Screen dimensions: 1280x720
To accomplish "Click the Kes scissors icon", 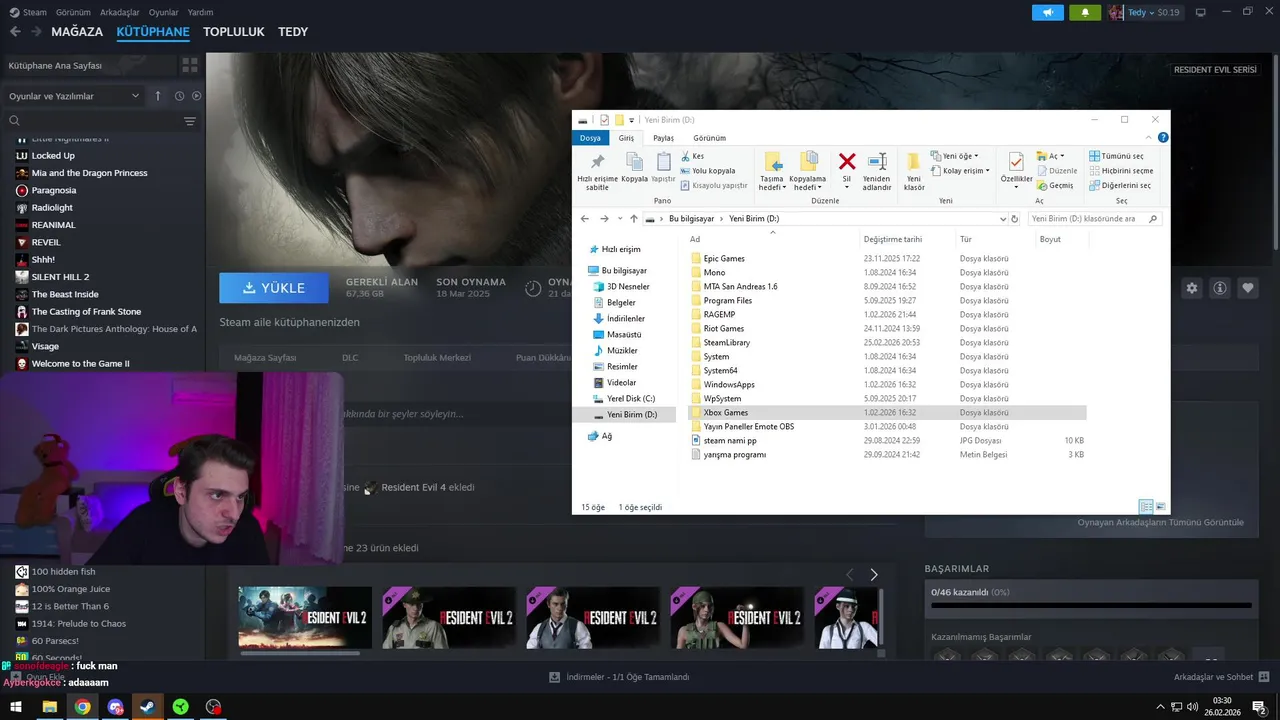I will [685, 156].
